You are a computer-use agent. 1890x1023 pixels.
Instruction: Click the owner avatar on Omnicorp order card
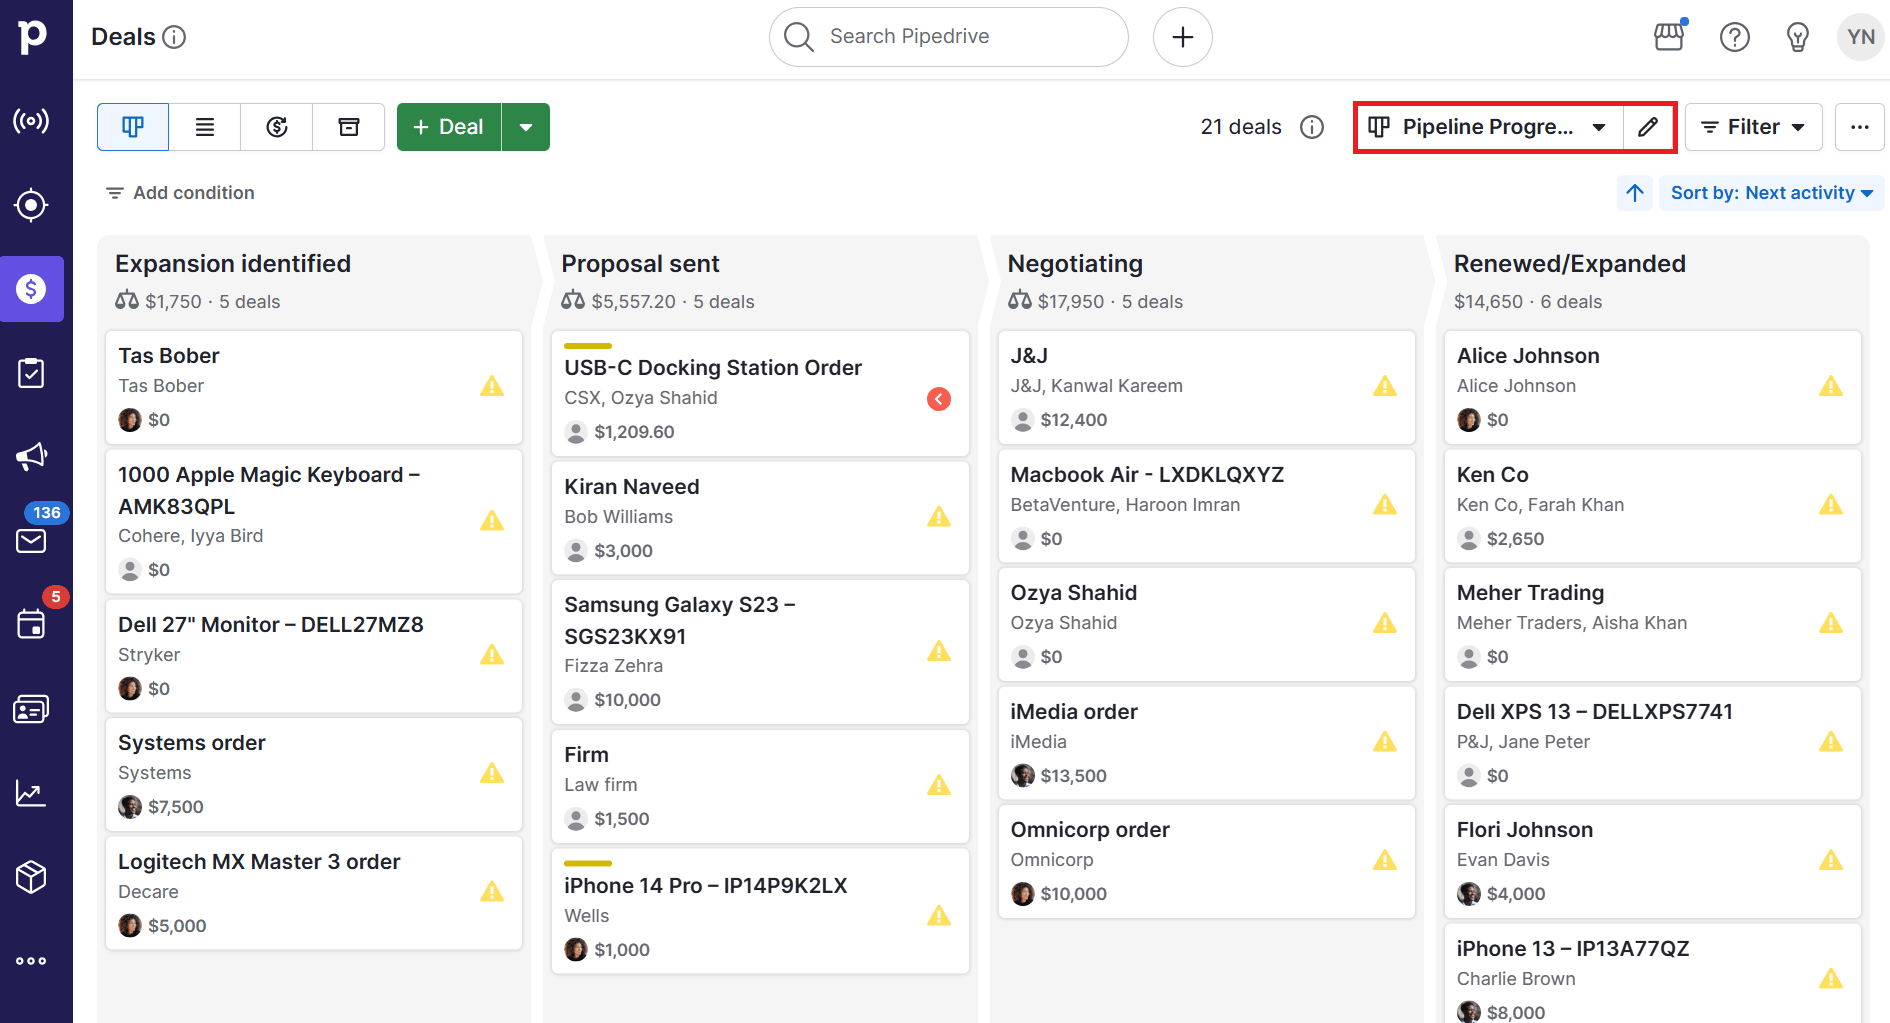click(x=1022, y=894)
